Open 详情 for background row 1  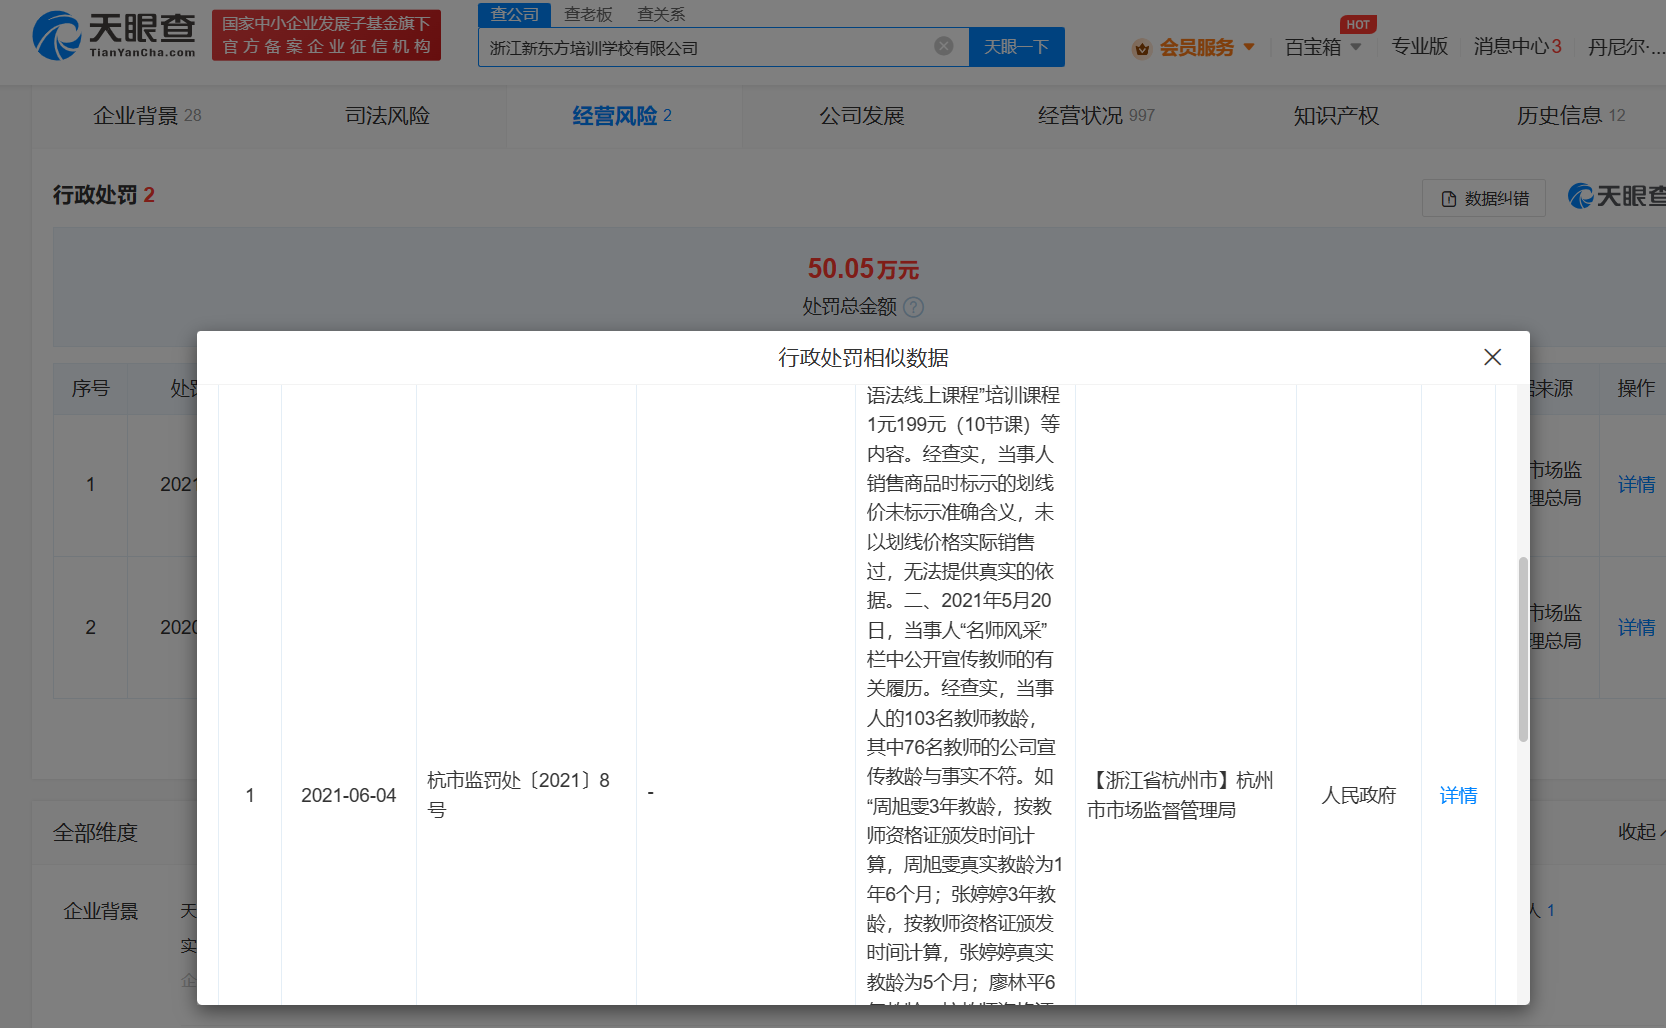point(1636,484)
